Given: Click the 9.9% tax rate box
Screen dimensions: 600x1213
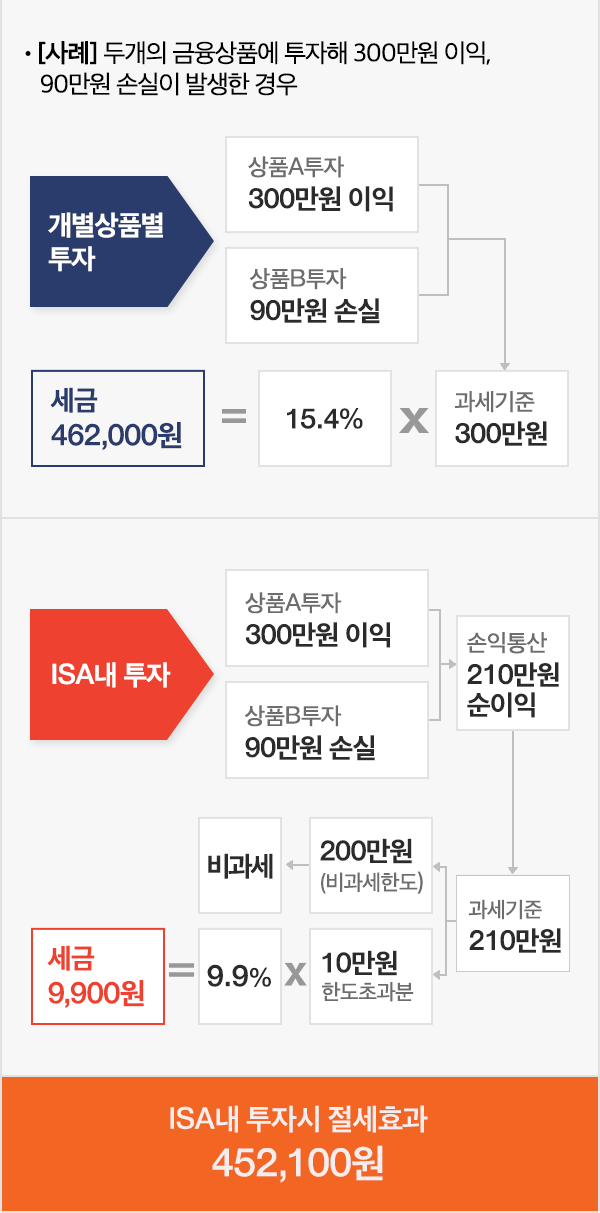Looking at the screenshot, I should point(239,976).
